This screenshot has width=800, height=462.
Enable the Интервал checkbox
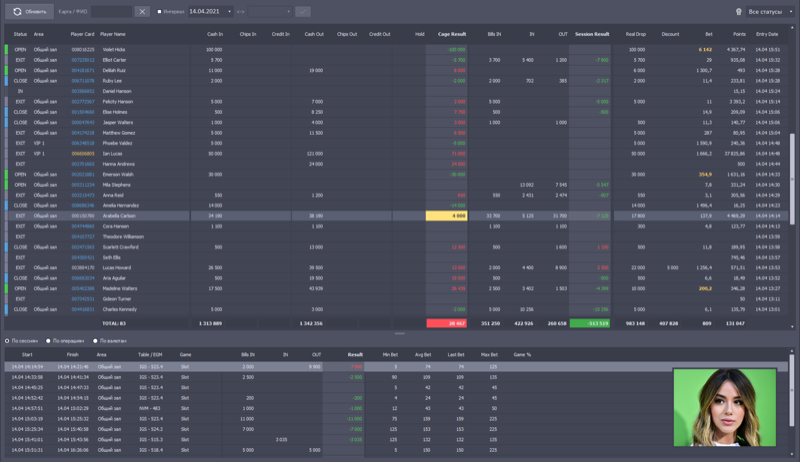(x=159, y=12)
